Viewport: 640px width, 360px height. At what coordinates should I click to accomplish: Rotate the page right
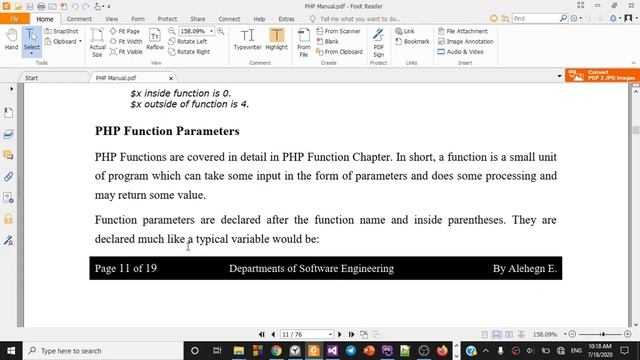tap(189, 52)
